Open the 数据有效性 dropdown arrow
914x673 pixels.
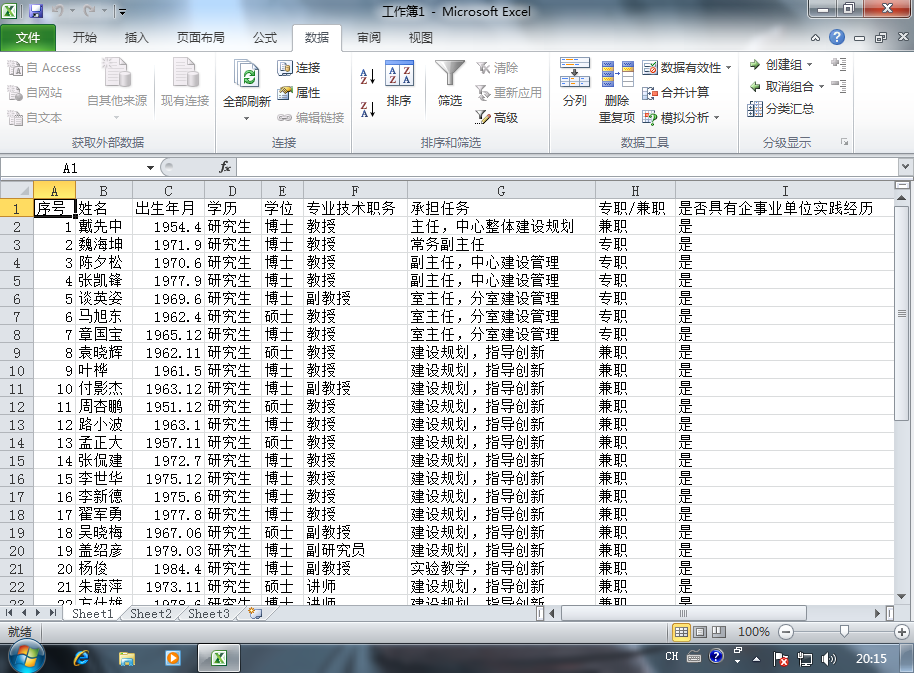tap(729, 68)
